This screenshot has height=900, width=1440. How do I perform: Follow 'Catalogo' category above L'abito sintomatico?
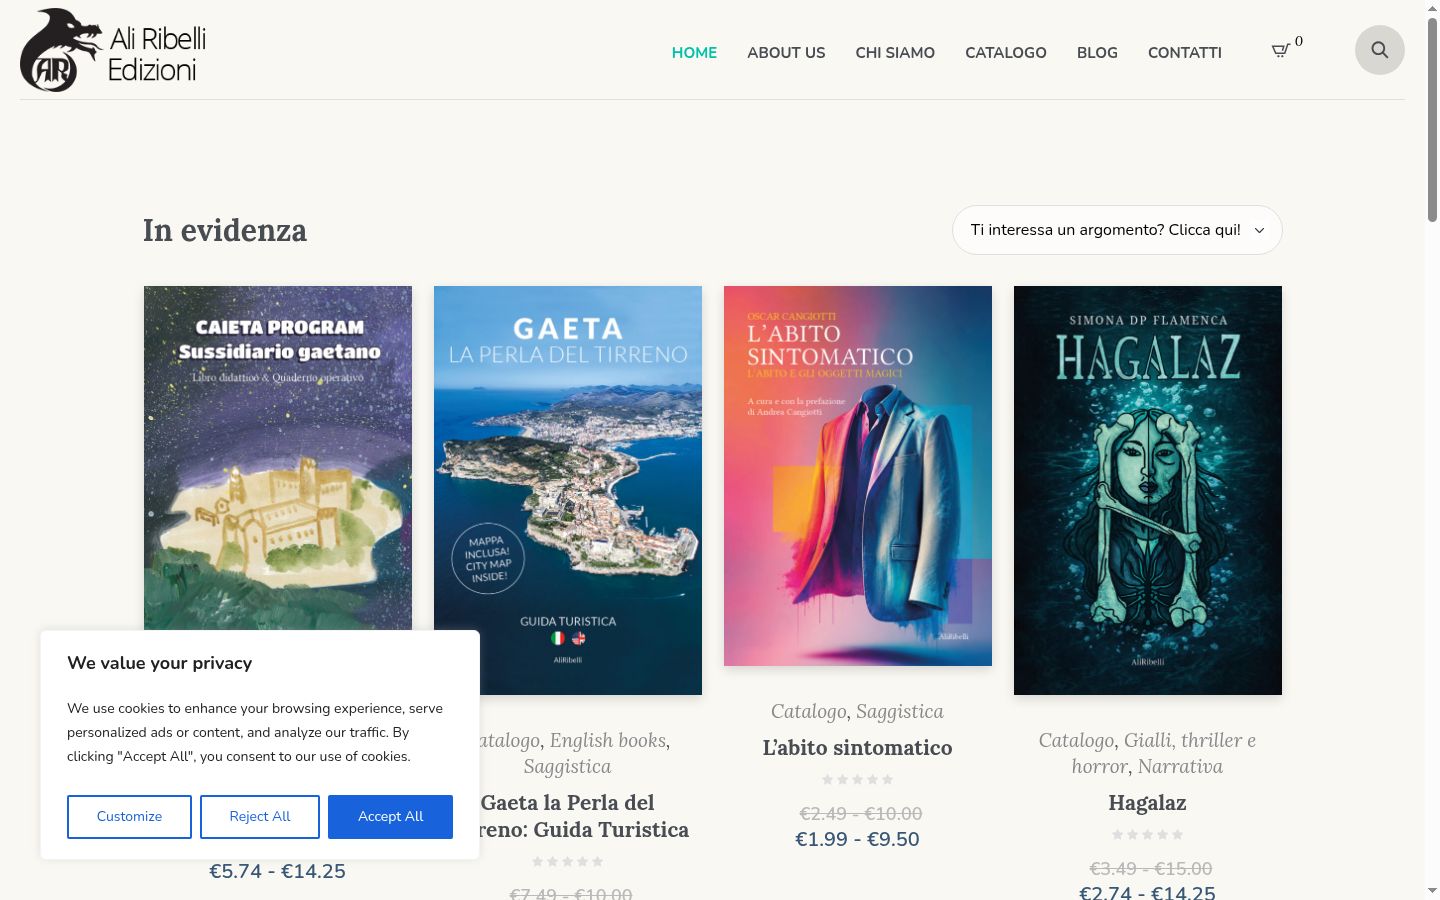[809, 711]
